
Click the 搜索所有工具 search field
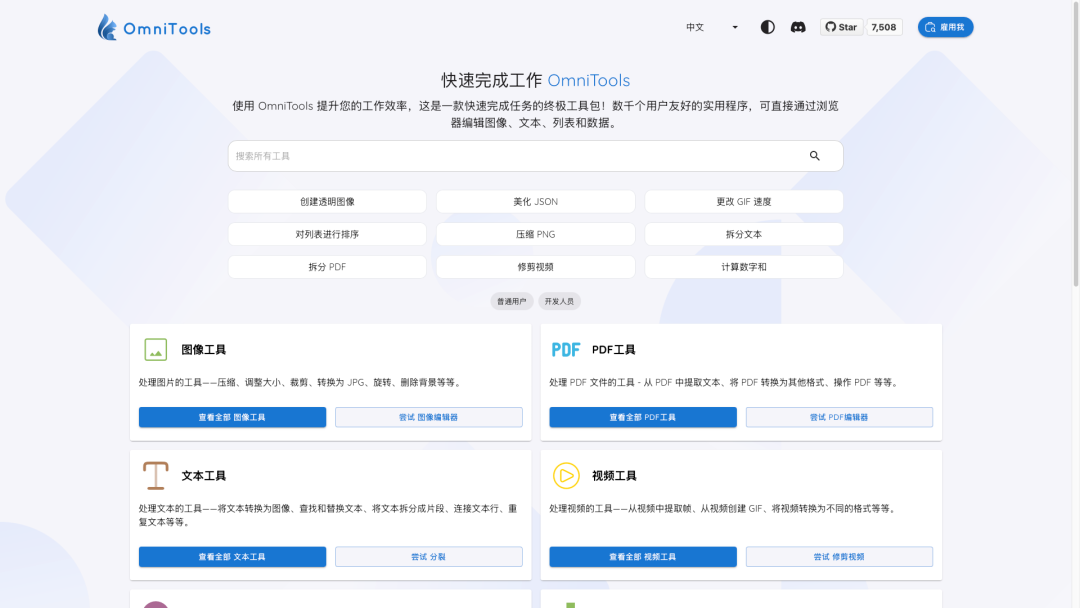500,156
